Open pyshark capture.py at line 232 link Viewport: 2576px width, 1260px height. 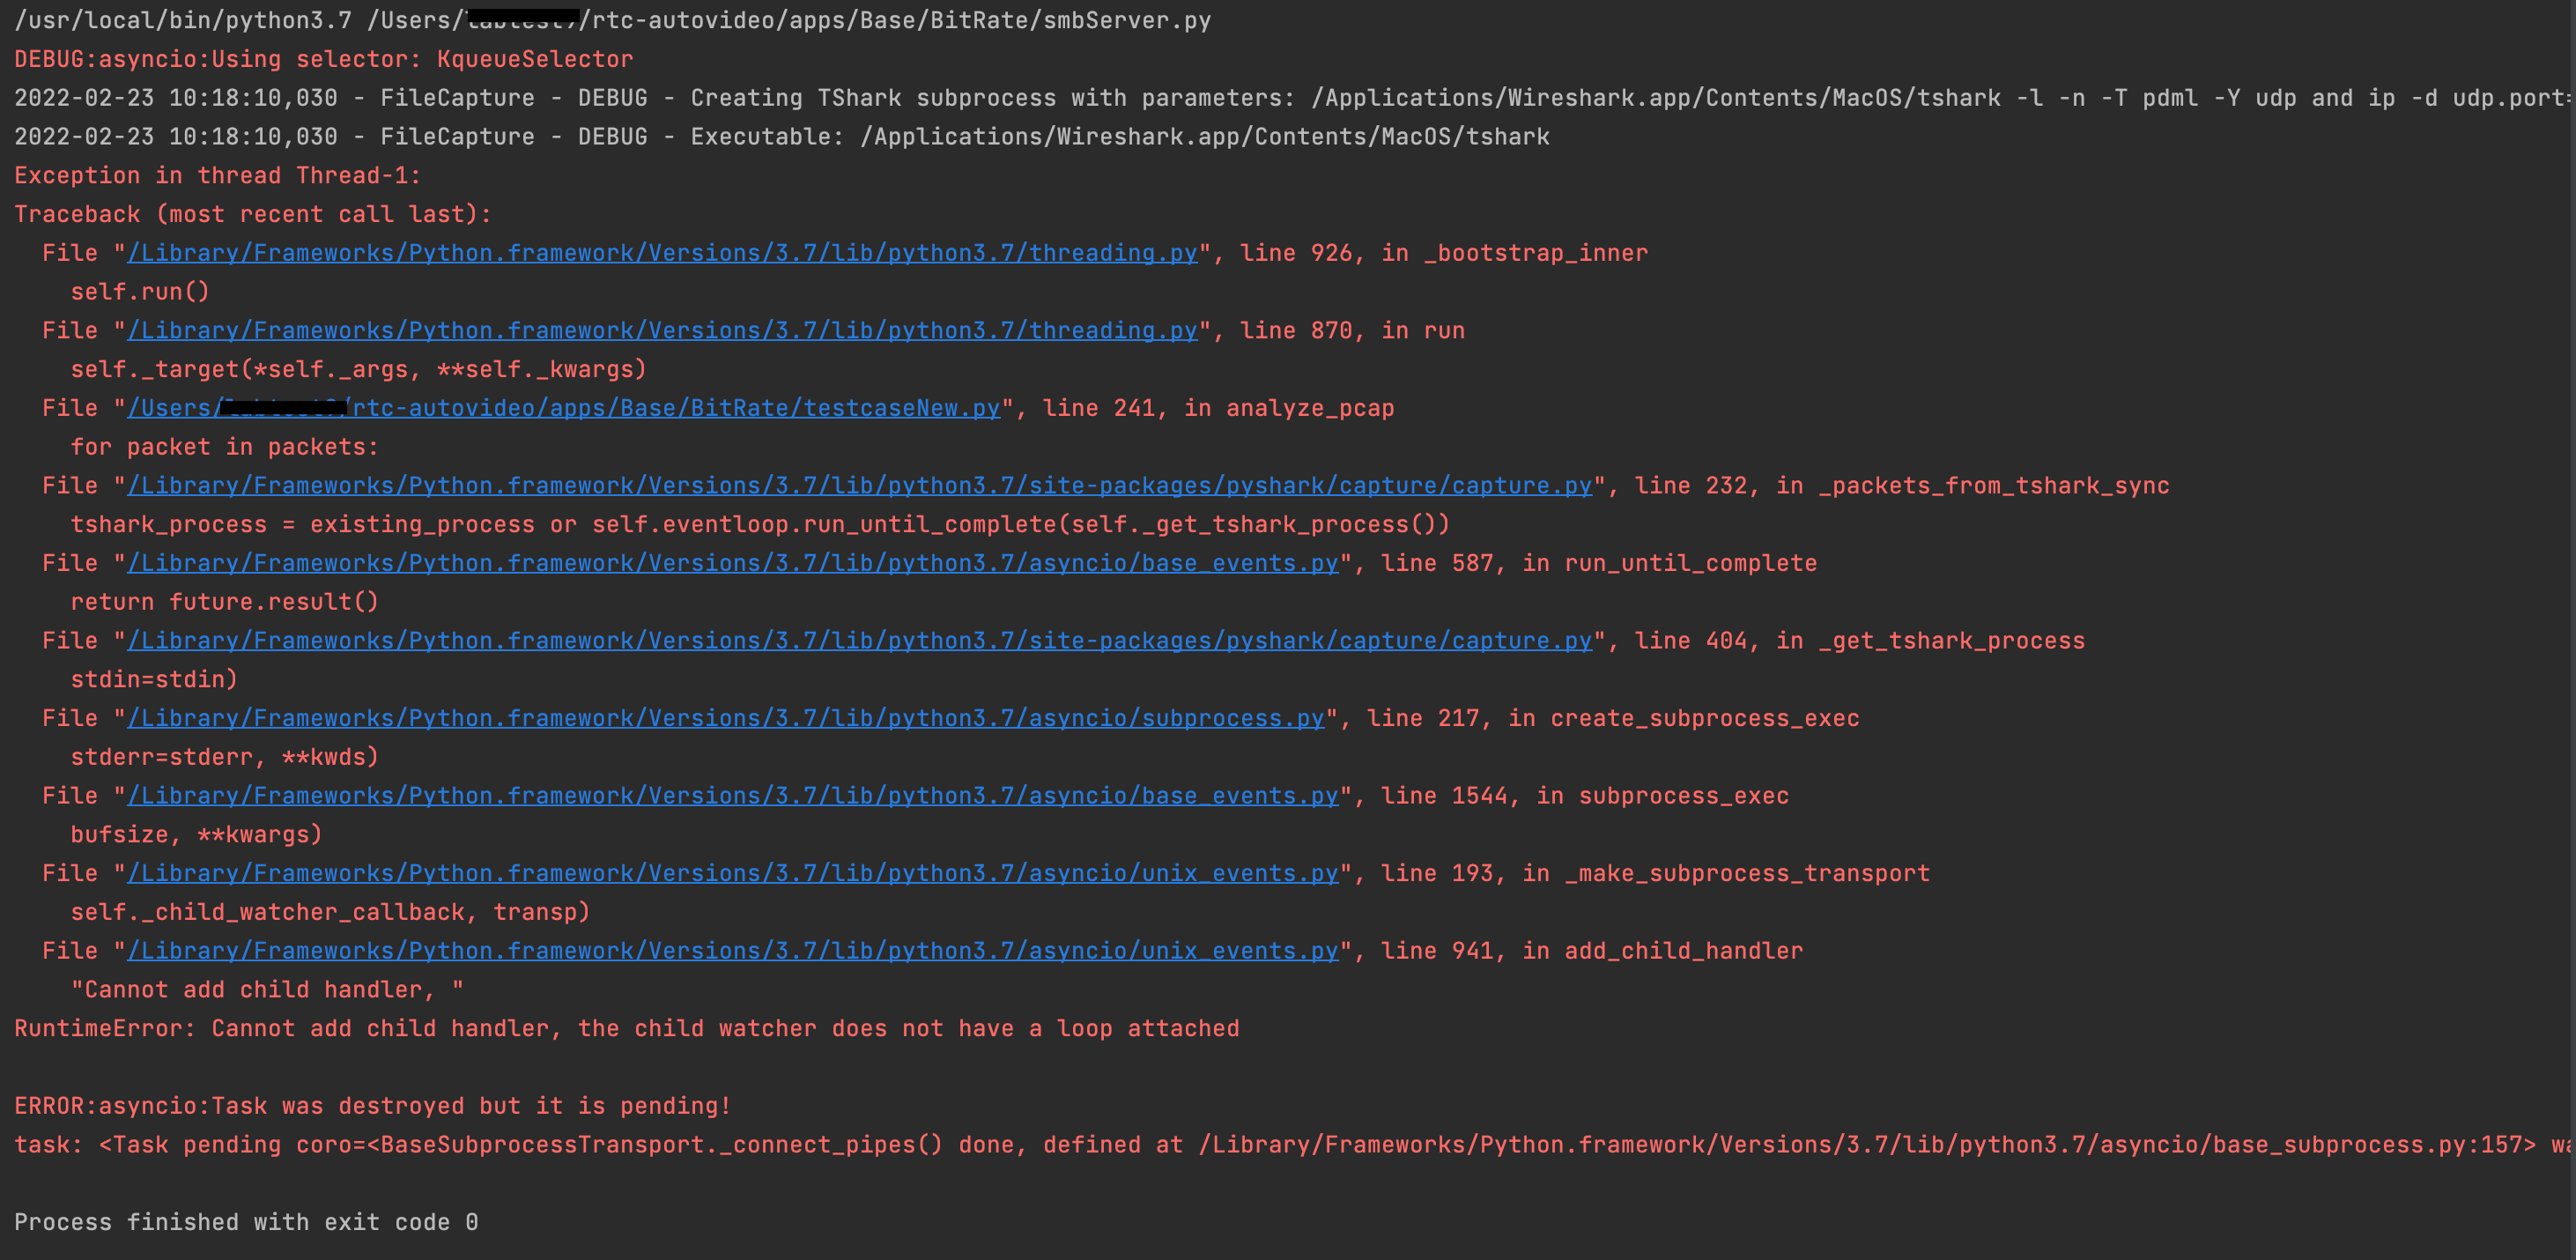860,485
